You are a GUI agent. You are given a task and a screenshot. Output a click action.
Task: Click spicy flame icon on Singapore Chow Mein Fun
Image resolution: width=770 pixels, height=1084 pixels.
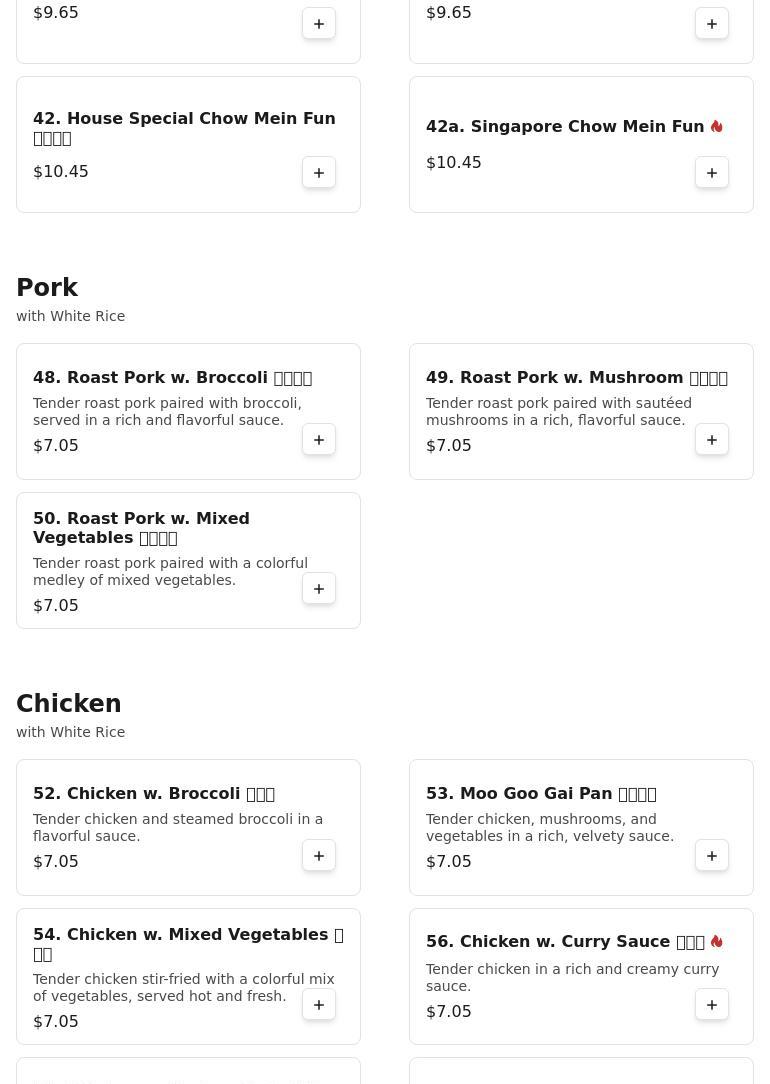coord(716,127)
